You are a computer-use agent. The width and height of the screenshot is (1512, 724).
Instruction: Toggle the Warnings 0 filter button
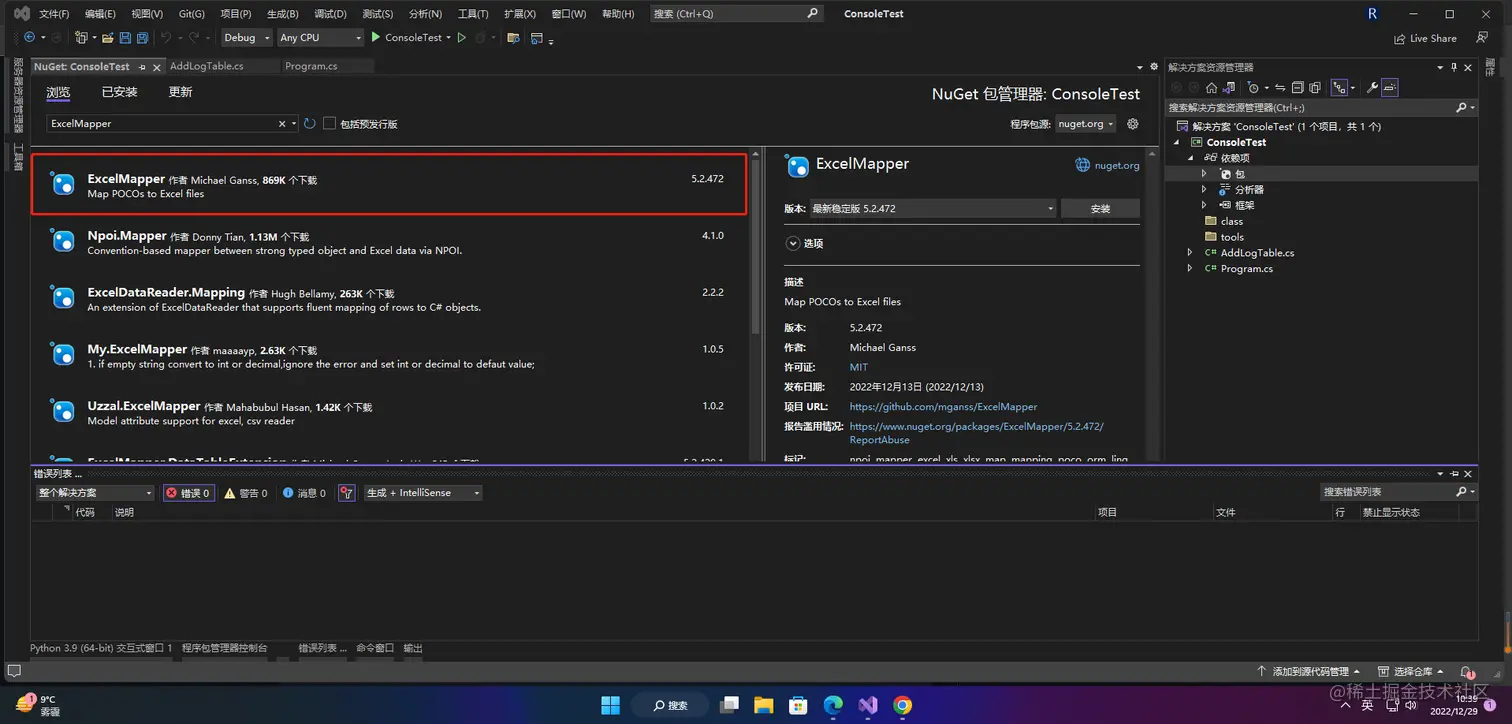coord(245,493)
